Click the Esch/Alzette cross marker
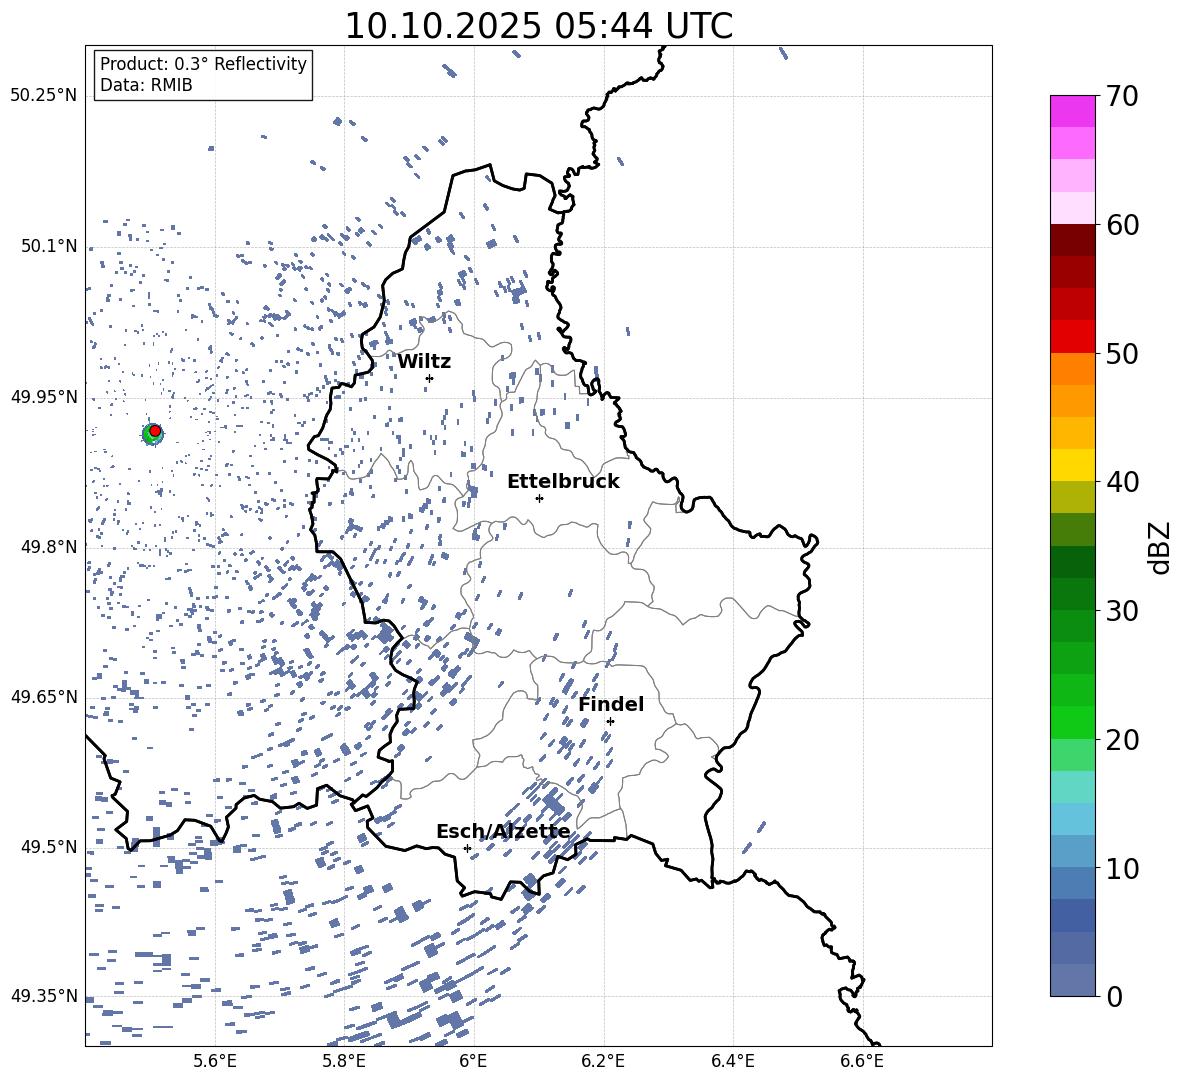The width and height of the screenshot is (1184, 1081). (467, 848)
